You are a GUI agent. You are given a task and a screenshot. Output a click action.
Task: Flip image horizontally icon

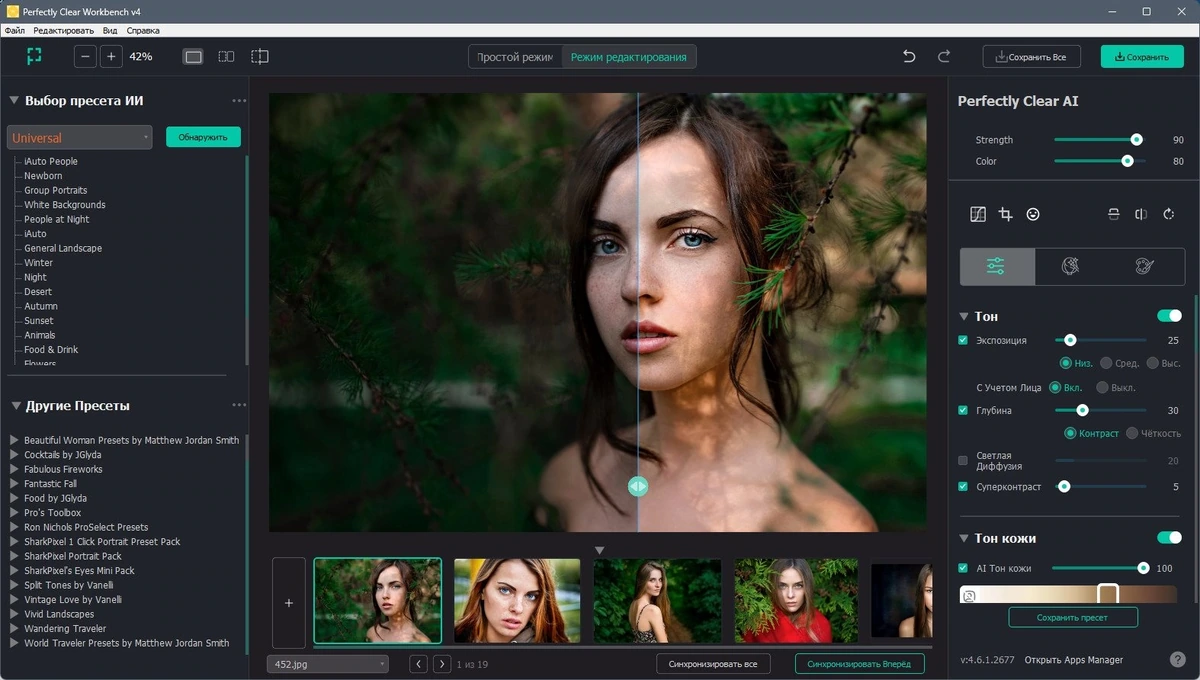(1141, 214)
